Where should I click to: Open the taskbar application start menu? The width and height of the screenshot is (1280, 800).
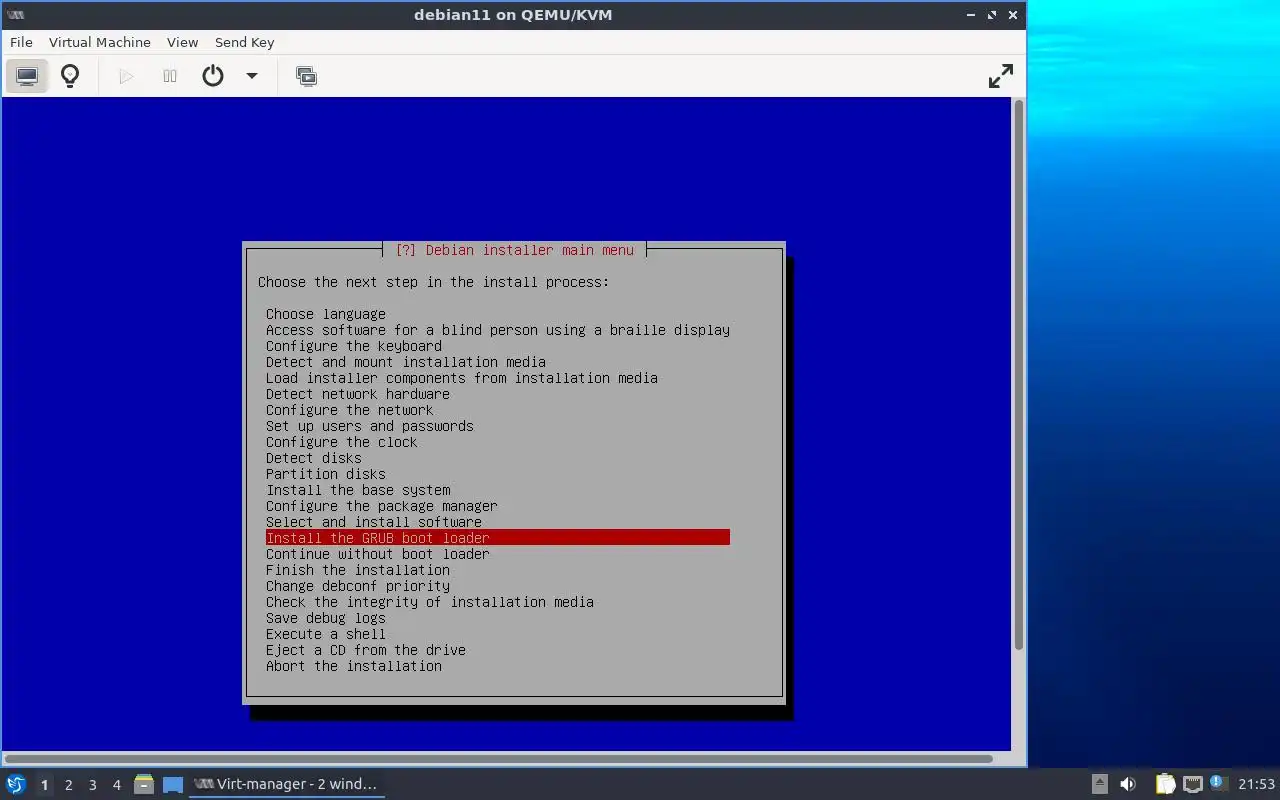[x=16, y=784]
